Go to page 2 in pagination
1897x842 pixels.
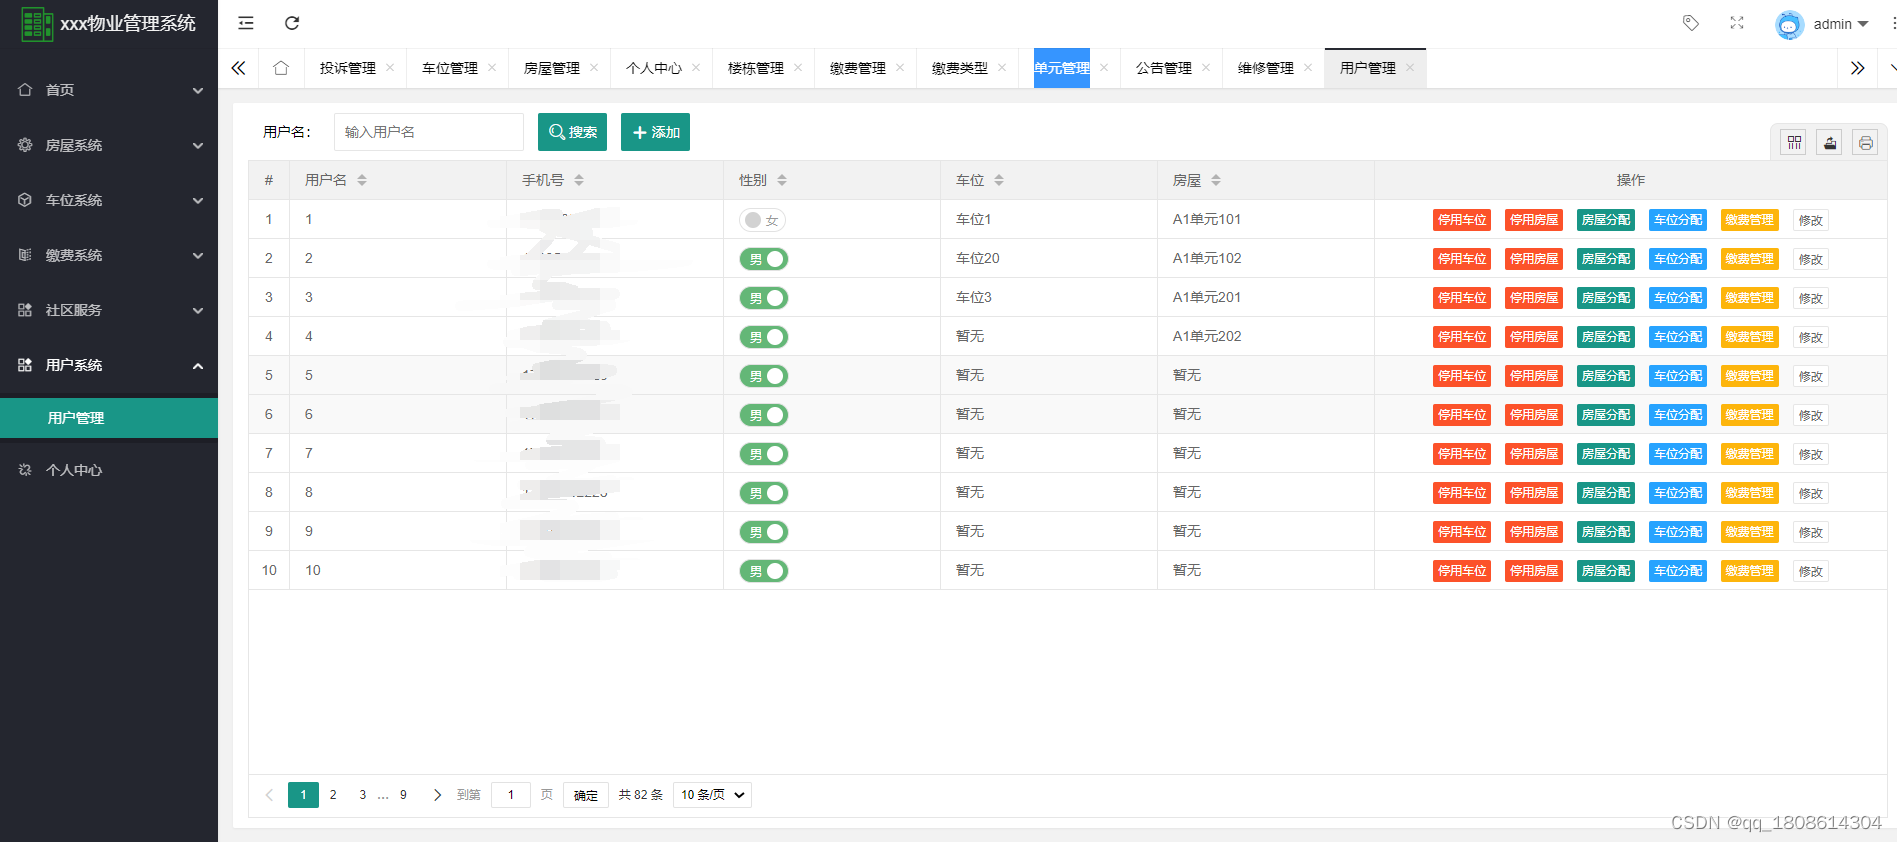(333, 795)
